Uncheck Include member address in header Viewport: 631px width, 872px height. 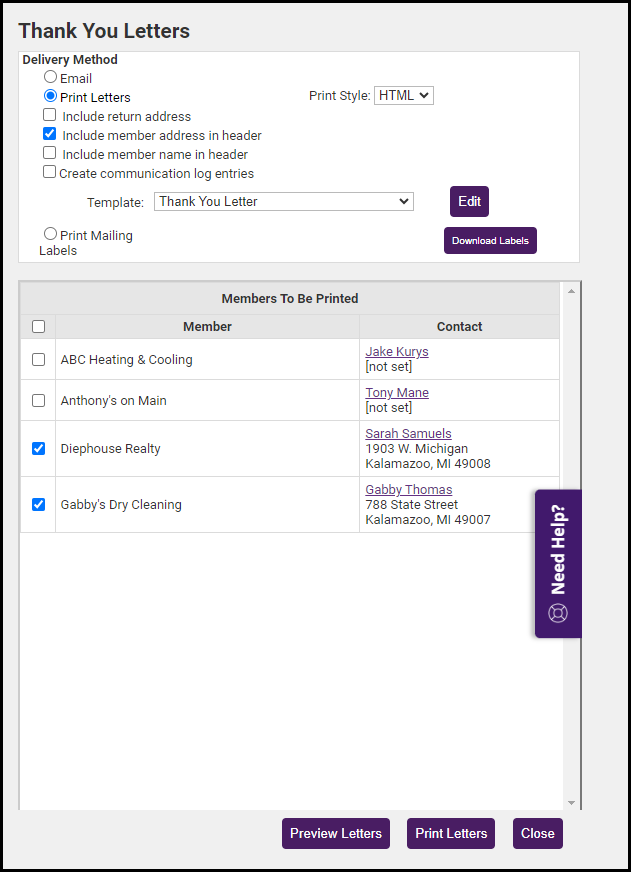[50, 135]
